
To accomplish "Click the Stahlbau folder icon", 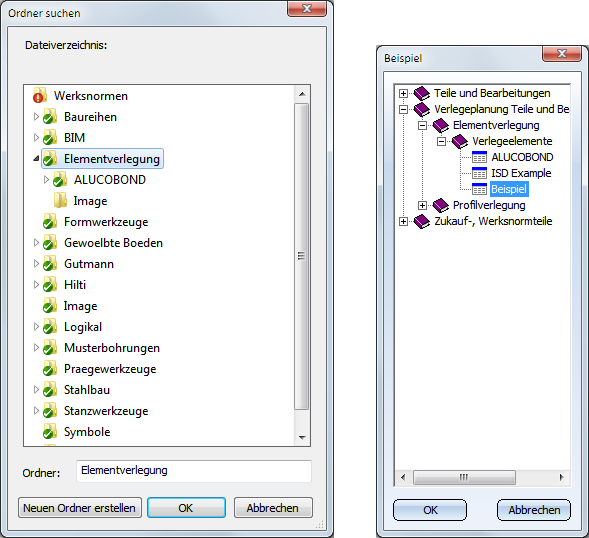I will coord(50,390).
